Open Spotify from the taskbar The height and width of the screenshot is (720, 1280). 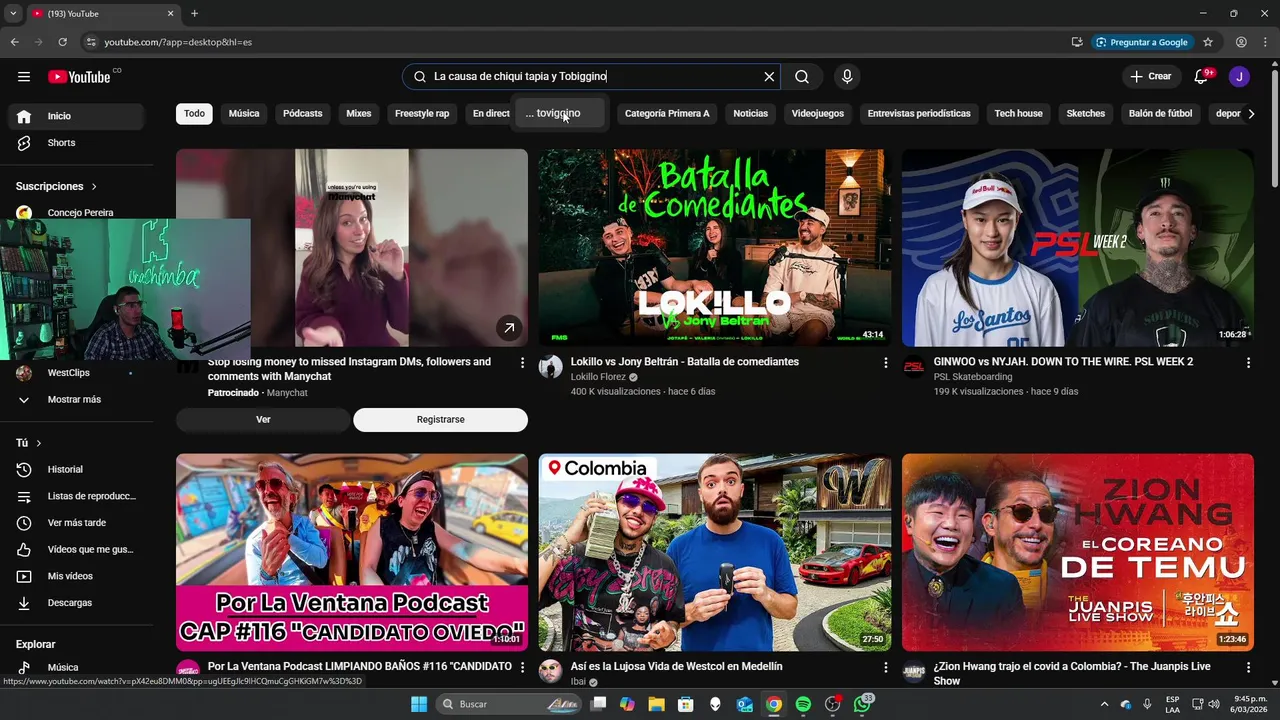coord(803,704)
